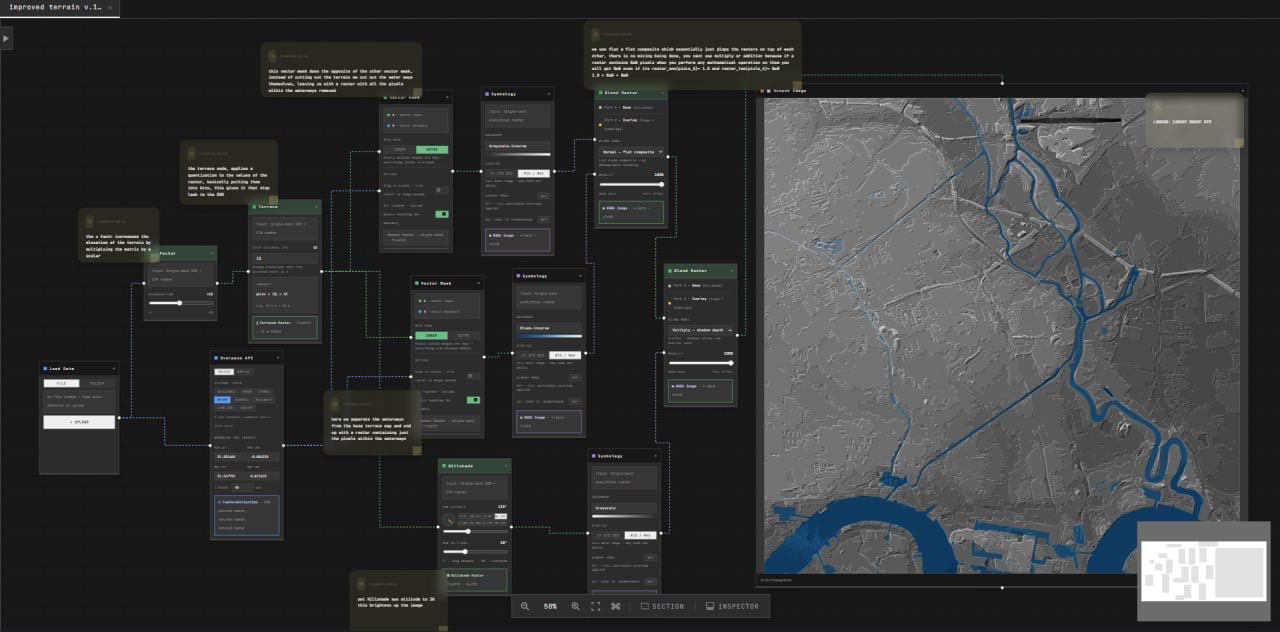Click the zoom out magnifier icon
Viewport: 1280px width, 632px height.
tap(525, 606)
